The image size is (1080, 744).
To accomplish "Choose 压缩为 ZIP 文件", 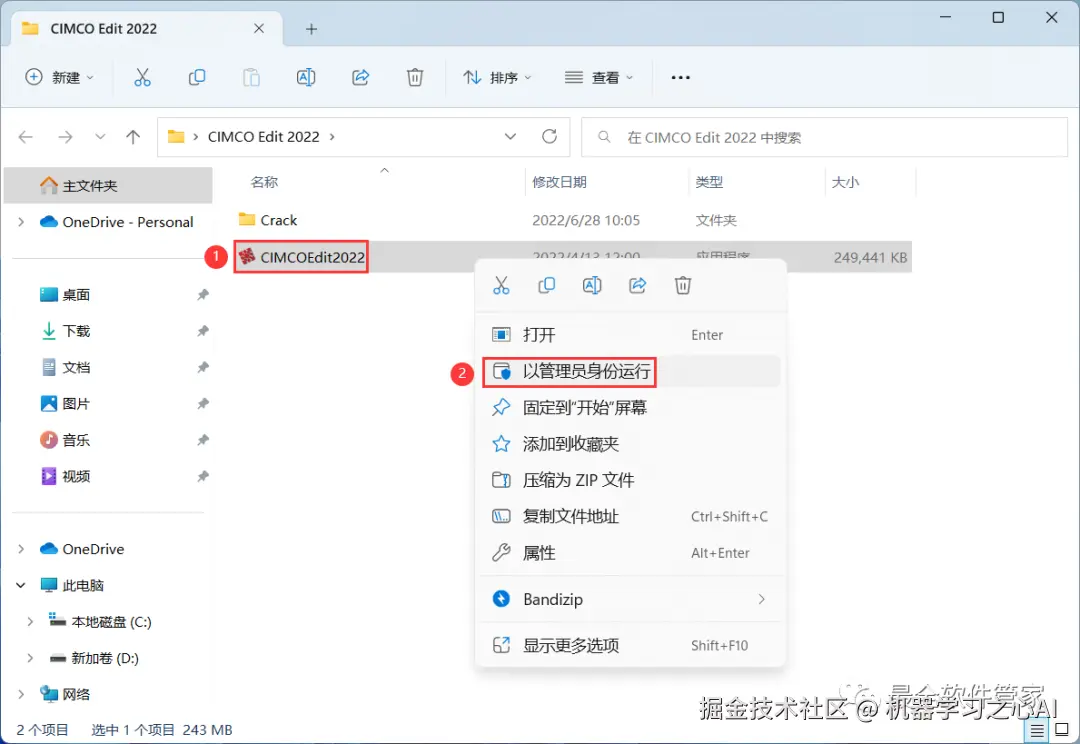I will (630, 480).
